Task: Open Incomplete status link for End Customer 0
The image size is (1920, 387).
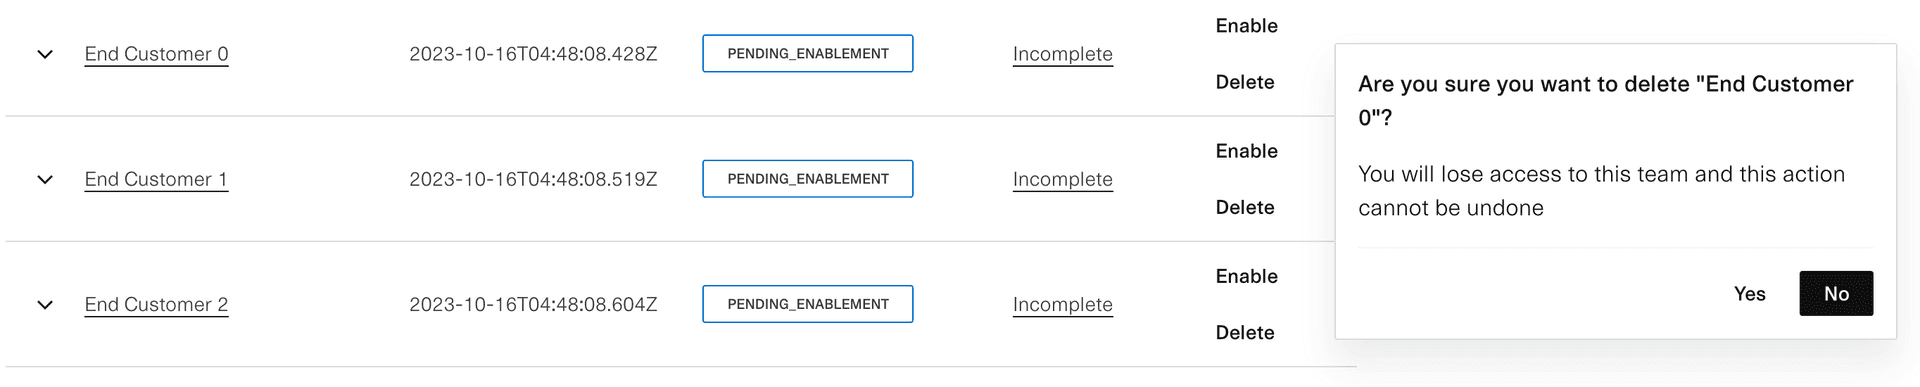Action: [x=1062, y=54]
